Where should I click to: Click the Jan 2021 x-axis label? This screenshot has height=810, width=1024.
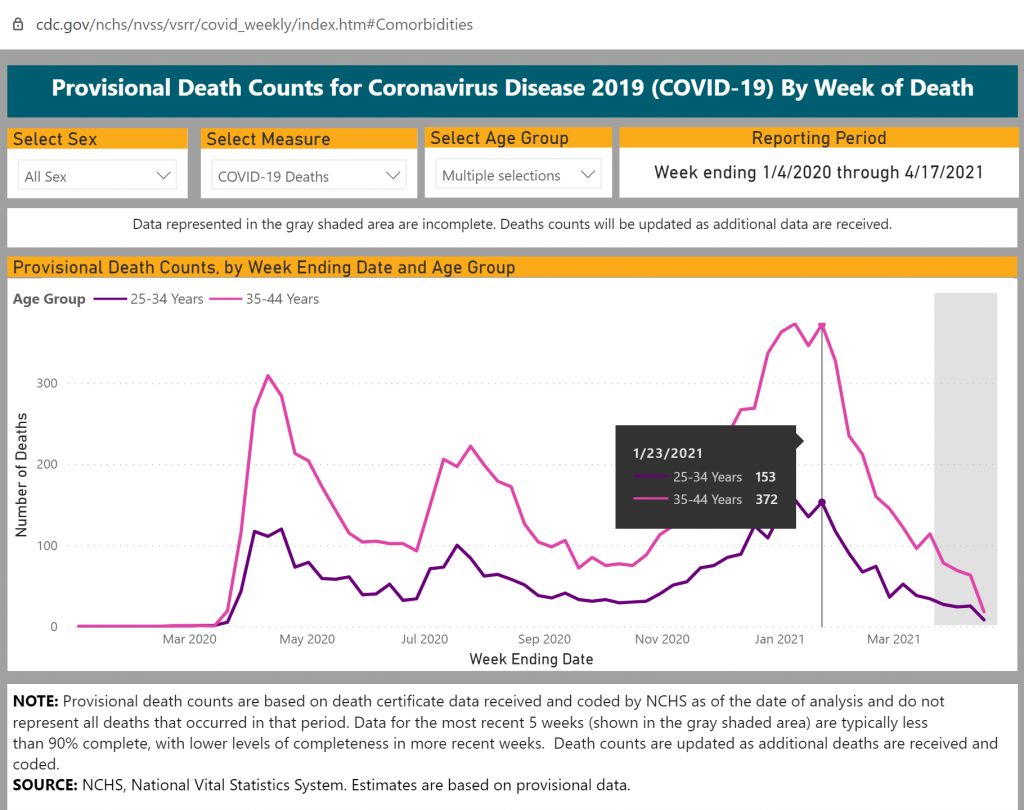coord(779,639)
